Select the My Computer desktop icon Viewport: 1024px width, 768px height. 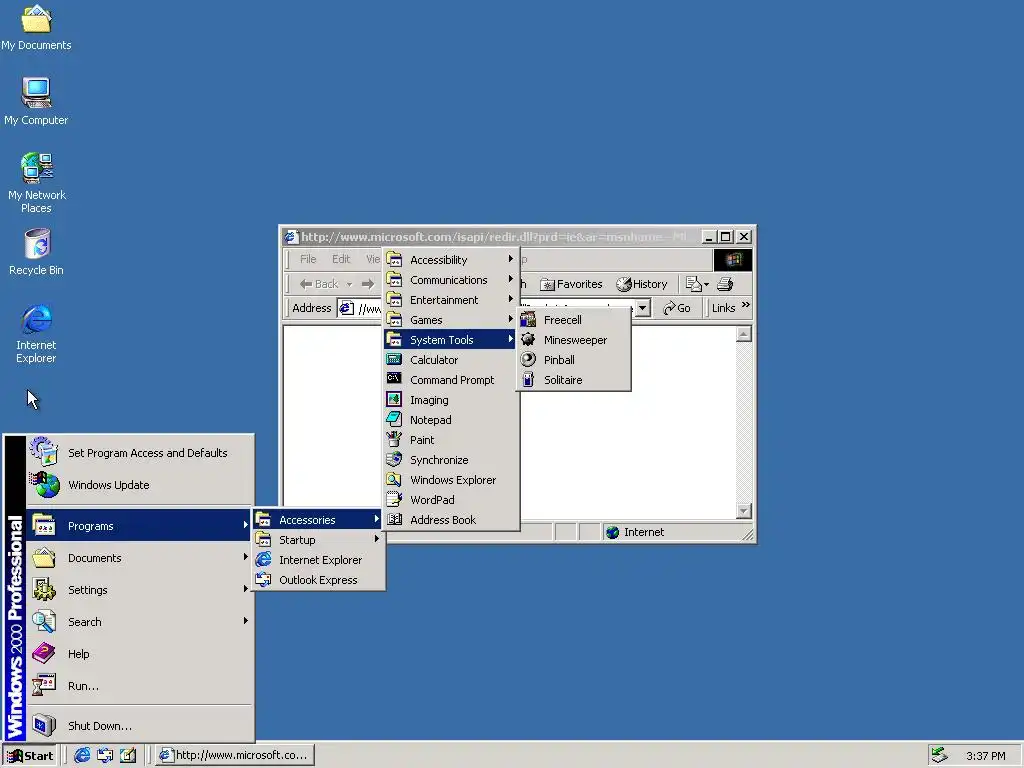(36, 102)
